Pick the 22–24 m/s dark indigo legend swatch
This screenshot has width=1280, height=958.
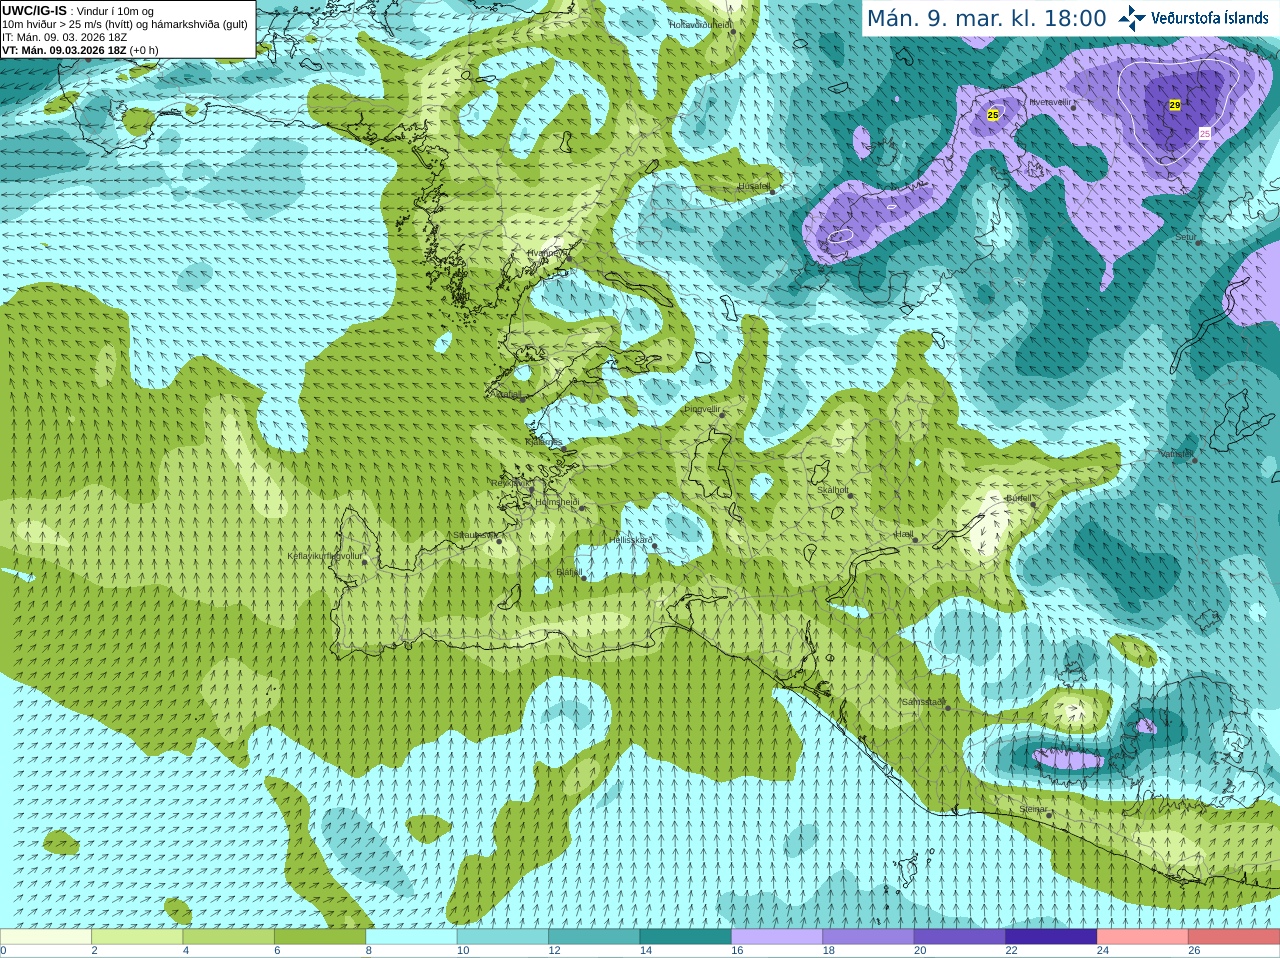(1051, 937)
